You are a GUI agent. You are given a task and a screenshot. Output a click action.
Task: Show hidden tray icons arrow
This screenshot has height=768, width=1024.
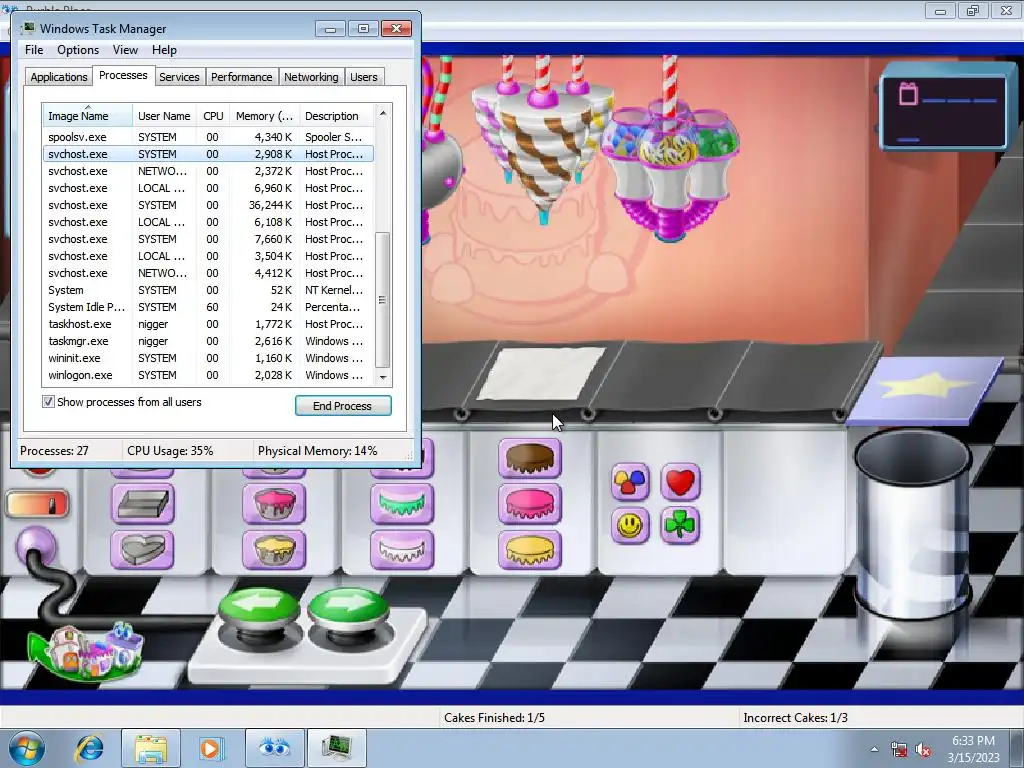tap(874, 750)
